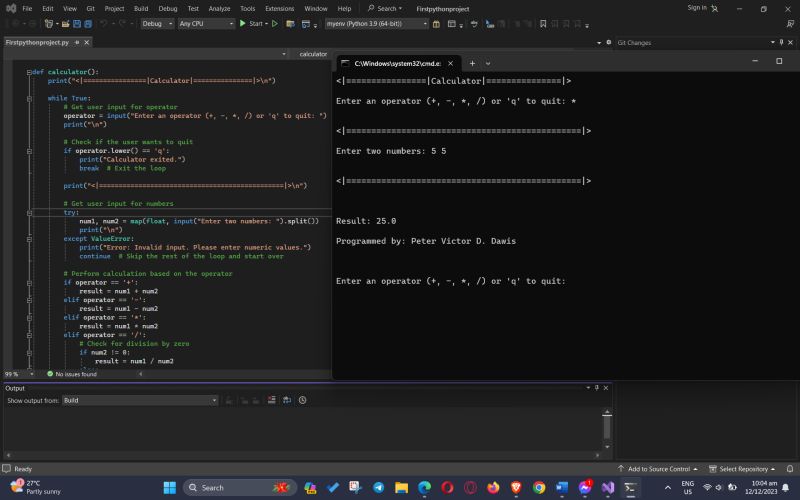Open the Build menu
The height and width of the screenshot is (500, 800).
pos(141,9)
